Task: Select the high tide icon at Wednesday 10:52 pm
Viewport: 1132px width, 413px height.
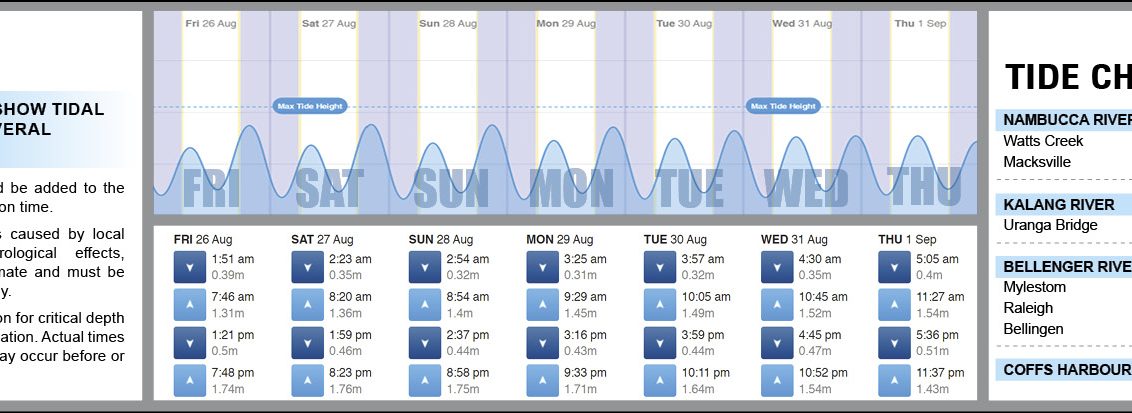Action: pos(778,381)
